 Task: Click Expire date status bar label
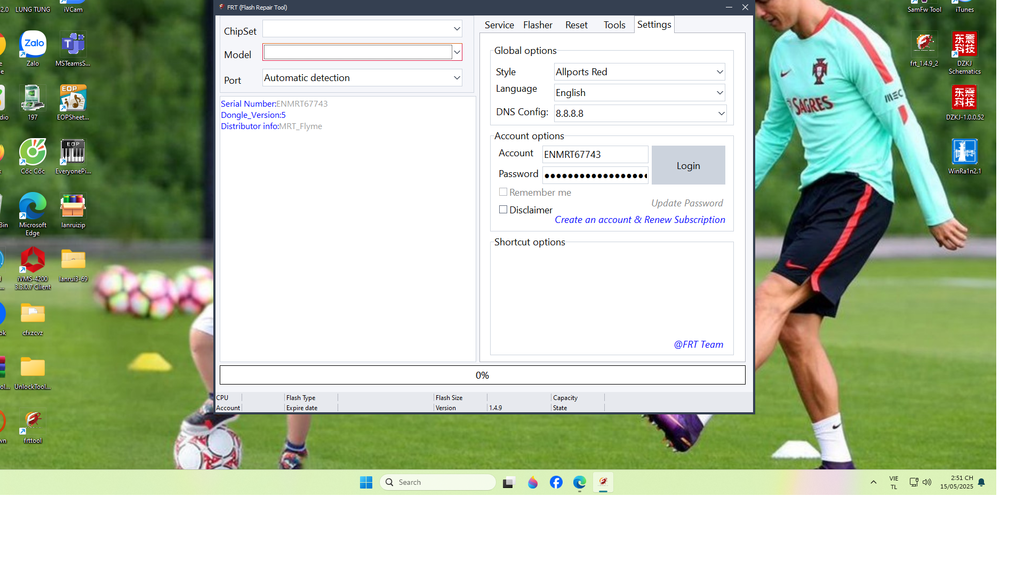point(302,408)
